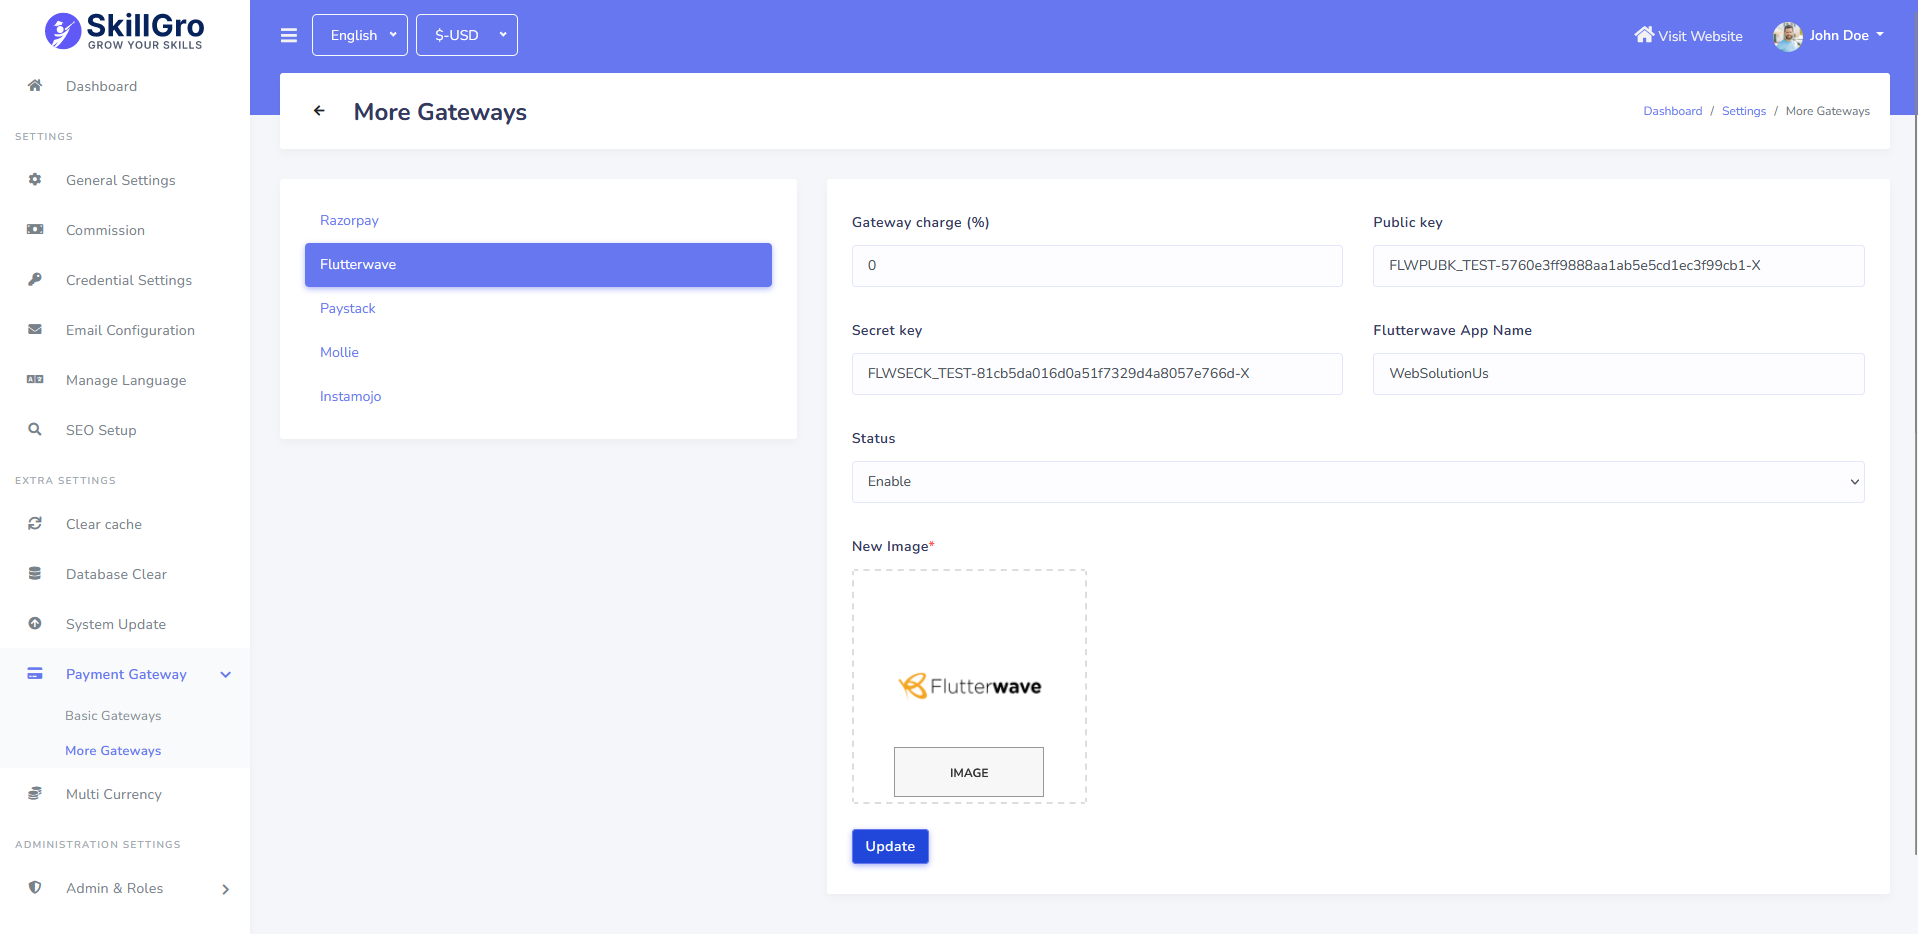Screen dimensions: 1918x934
Task: Open Clear cache in sidebar
Action: tap(104, 524)
